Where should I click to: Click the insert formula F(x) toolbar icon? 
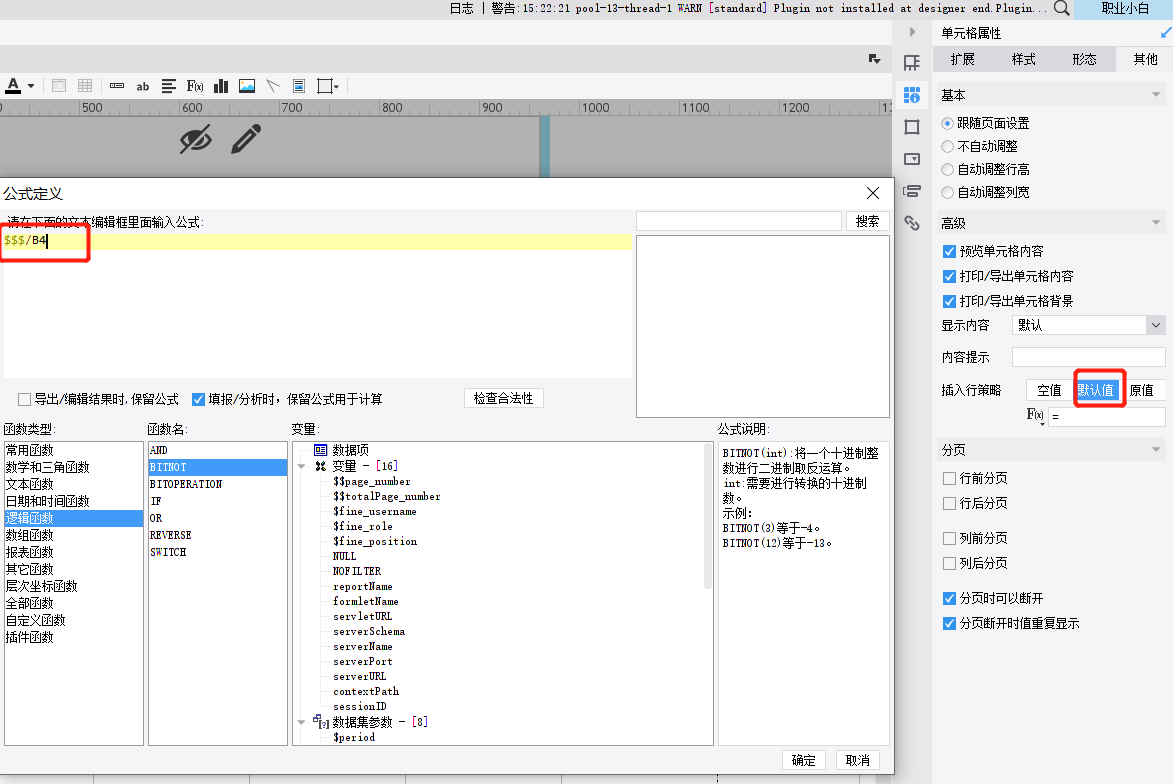(x=195, y=86)
